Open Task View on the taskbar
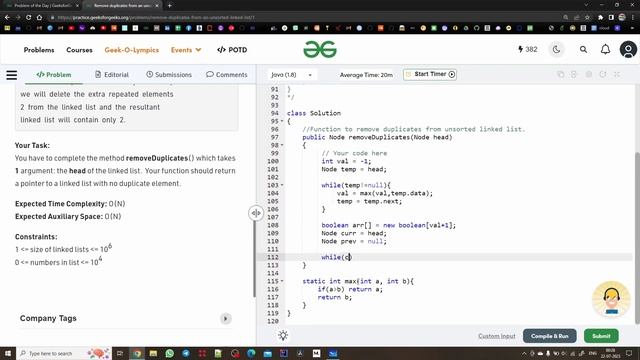 (x=120, y=353)
